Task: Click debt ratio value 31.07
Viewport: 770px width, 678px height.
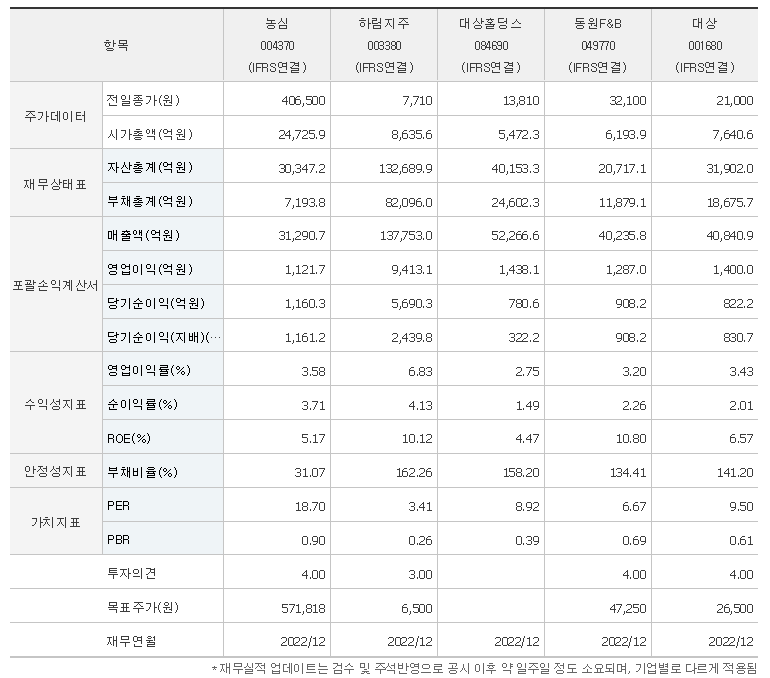Action: [309, 472]
